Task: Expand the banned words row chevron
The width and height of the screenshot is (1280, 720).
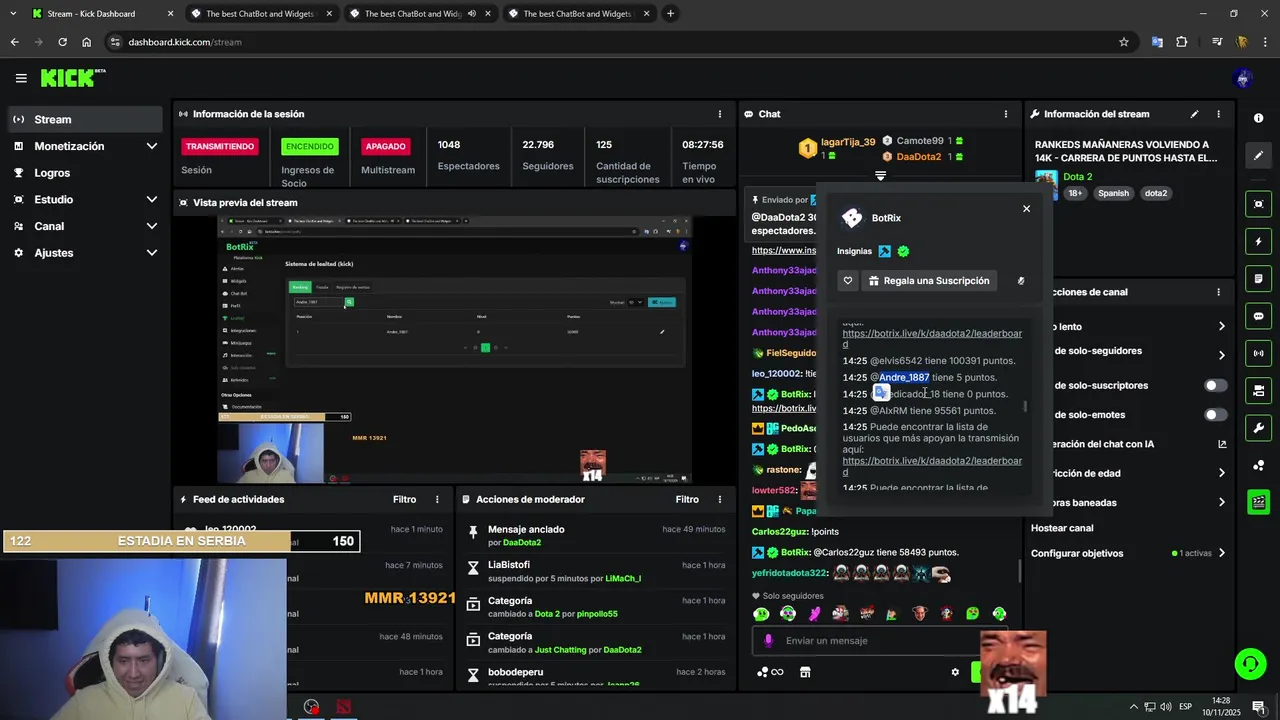Action: click(1221, 502)
